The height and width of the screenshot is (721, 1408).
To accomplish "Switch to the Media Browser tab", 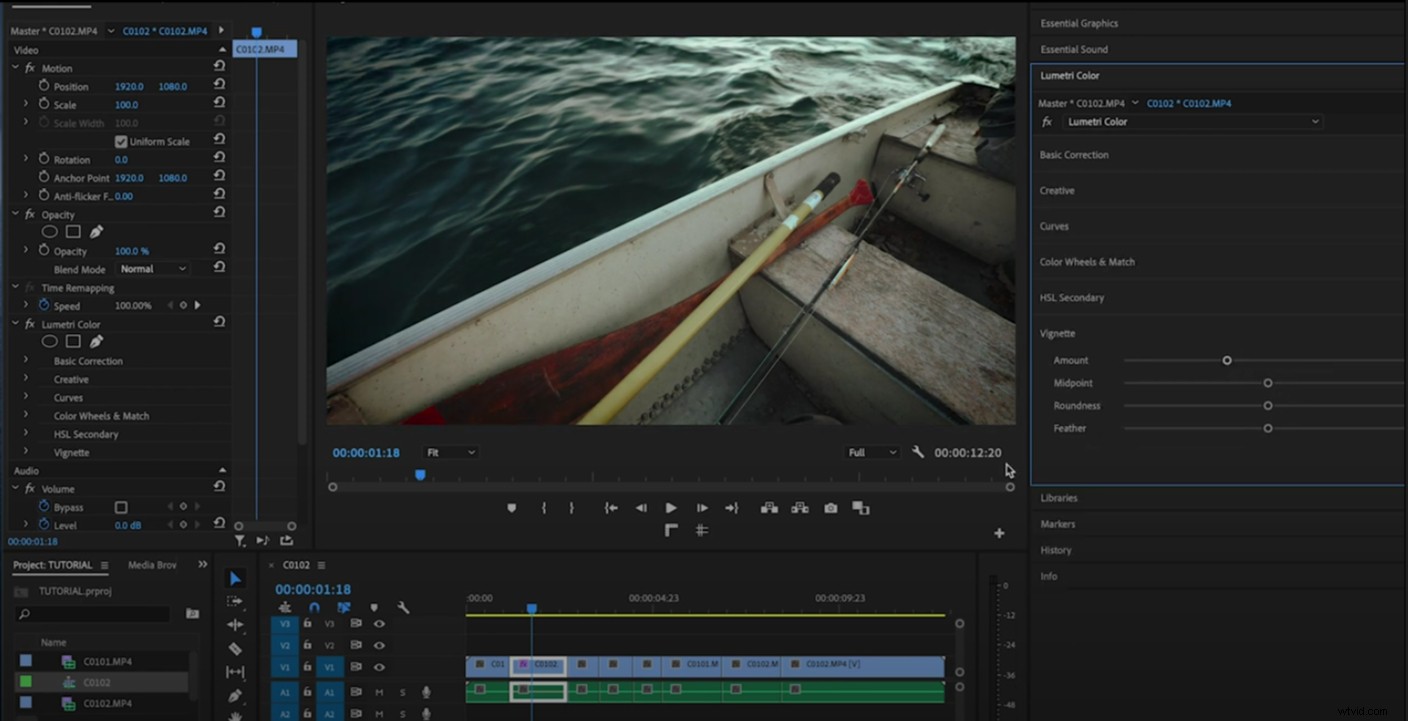I will pos(152,564).
